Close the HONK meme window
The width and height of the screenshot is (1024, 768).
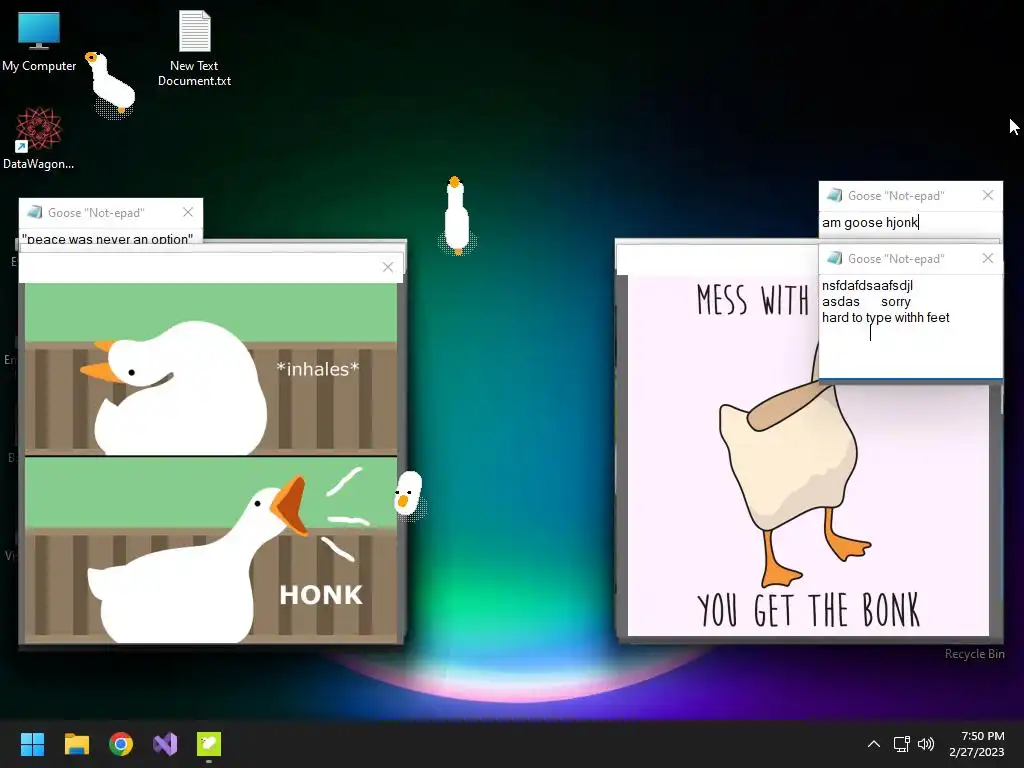click(388, 267)
